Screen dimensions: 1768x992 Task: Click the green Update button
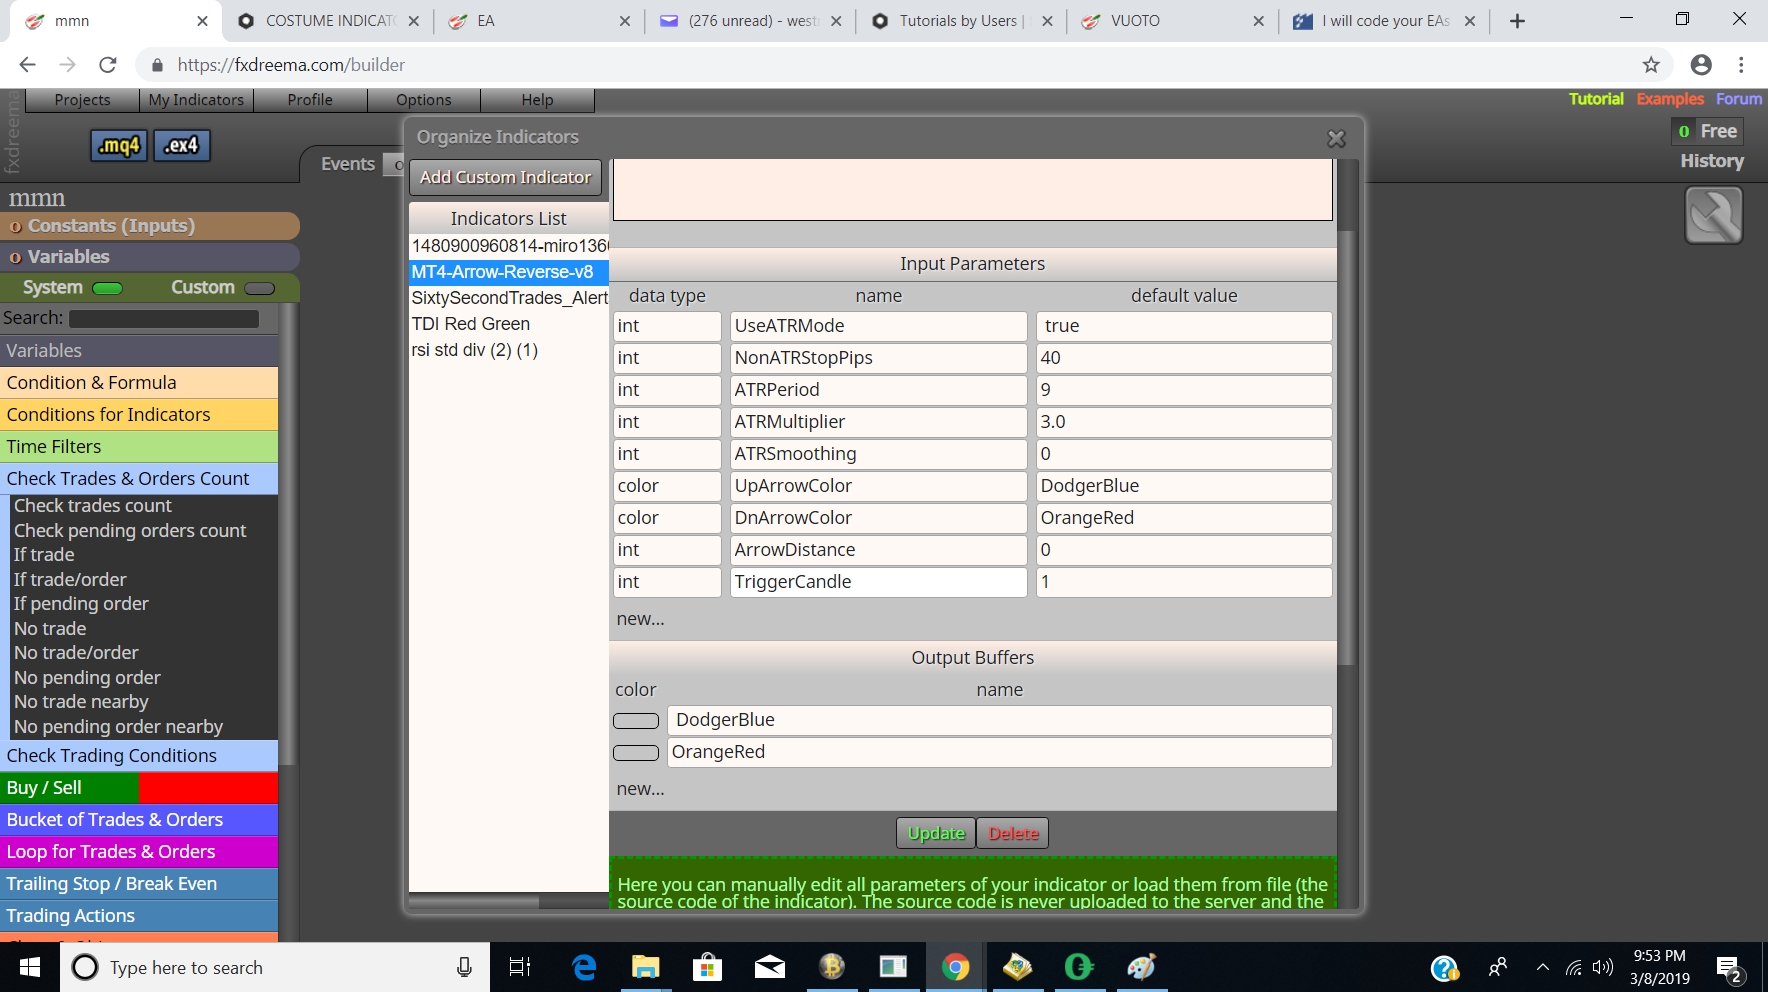[x=936, y=833]
